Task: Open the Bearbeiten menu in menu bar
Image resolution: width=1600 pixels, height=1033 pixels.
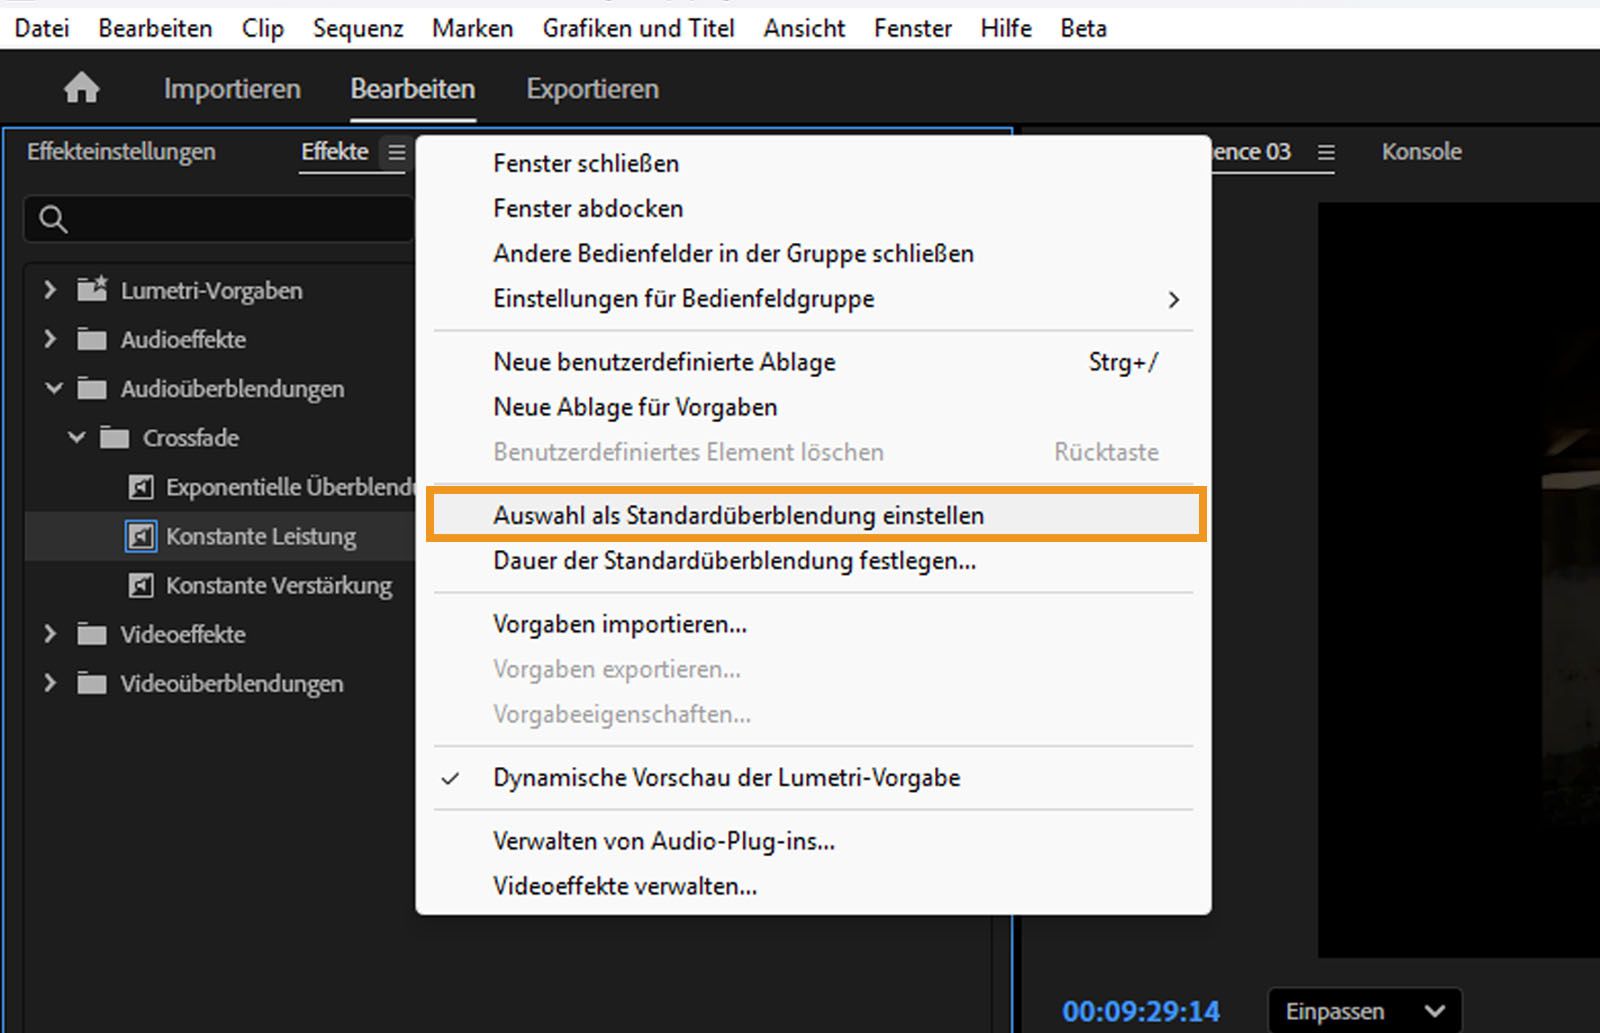Action: coord(155,28)
